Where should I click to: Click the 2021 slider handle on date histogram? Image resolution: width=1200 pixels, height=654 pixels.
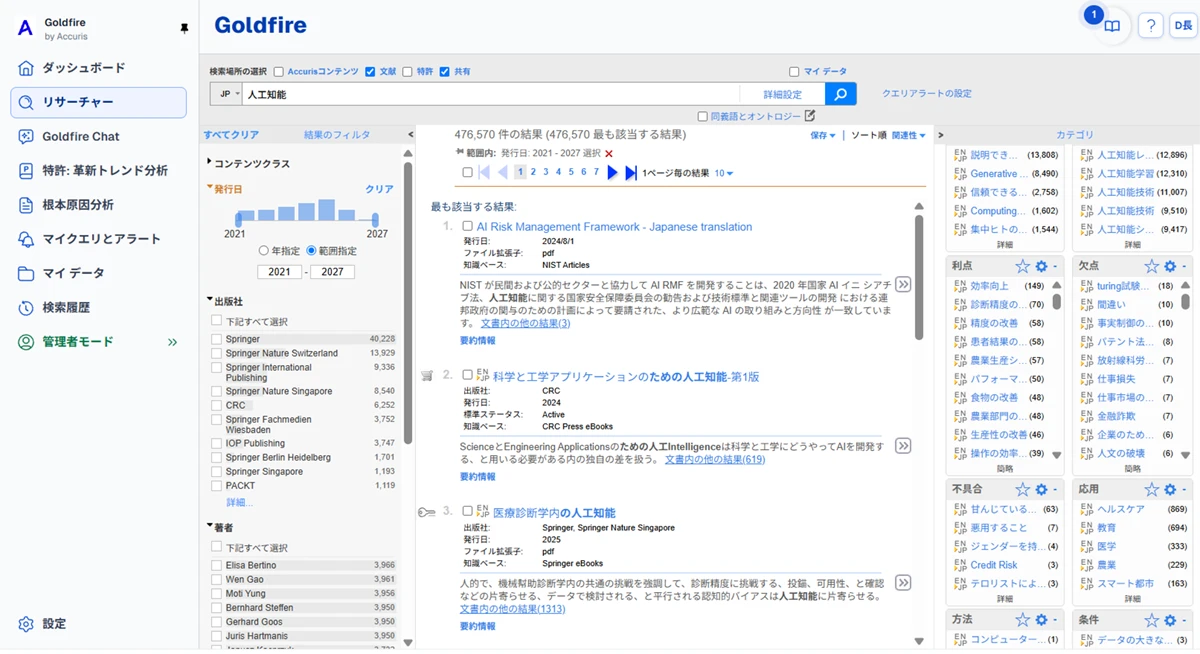(x=238, y=219)
